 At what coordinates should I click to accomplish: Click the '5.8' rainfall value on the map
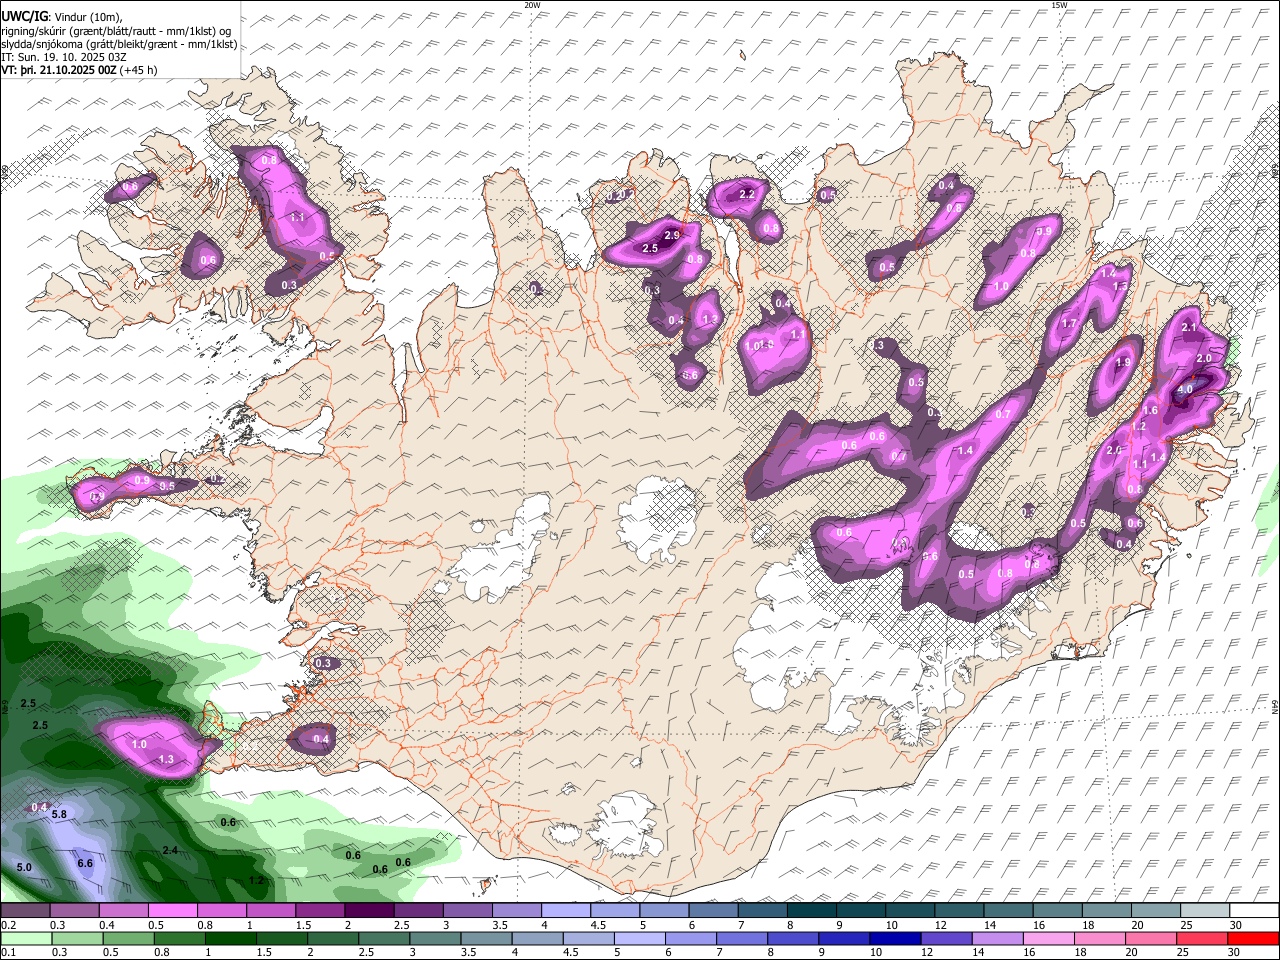(x=58, y=815)
